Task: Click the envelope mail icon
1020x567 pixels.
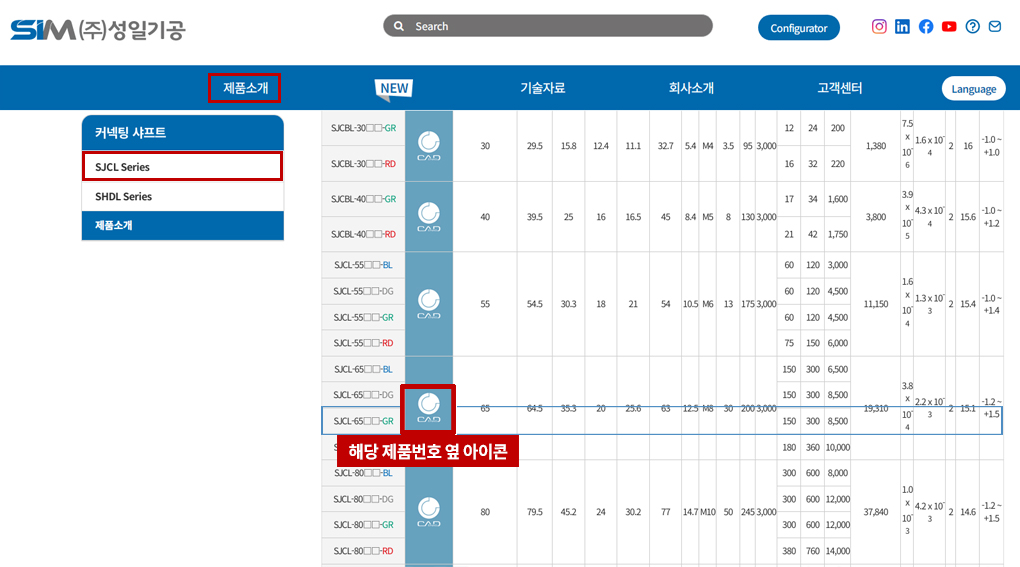Action: point(995,27)
